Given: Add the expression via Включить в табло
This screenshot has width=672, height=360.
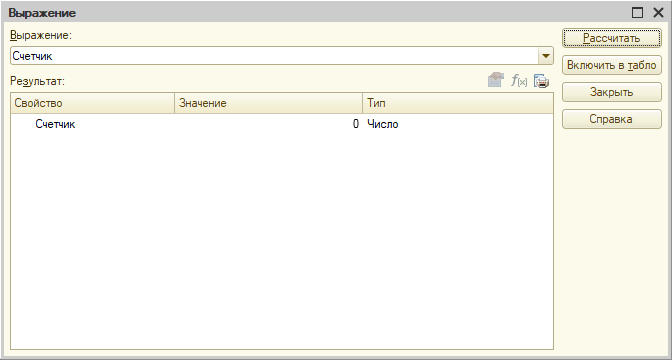Looking at the screenshot, I should [x=612, y=65].
